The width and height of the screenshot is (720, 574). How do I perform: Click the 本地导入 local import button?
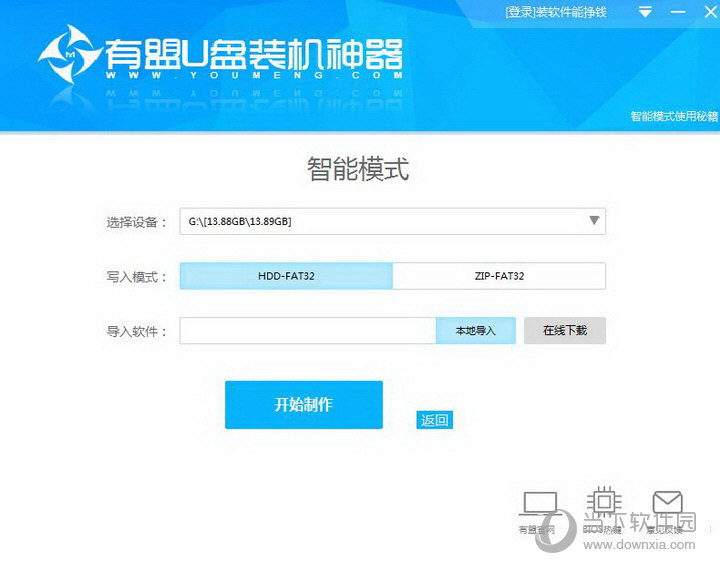[476, 331]
